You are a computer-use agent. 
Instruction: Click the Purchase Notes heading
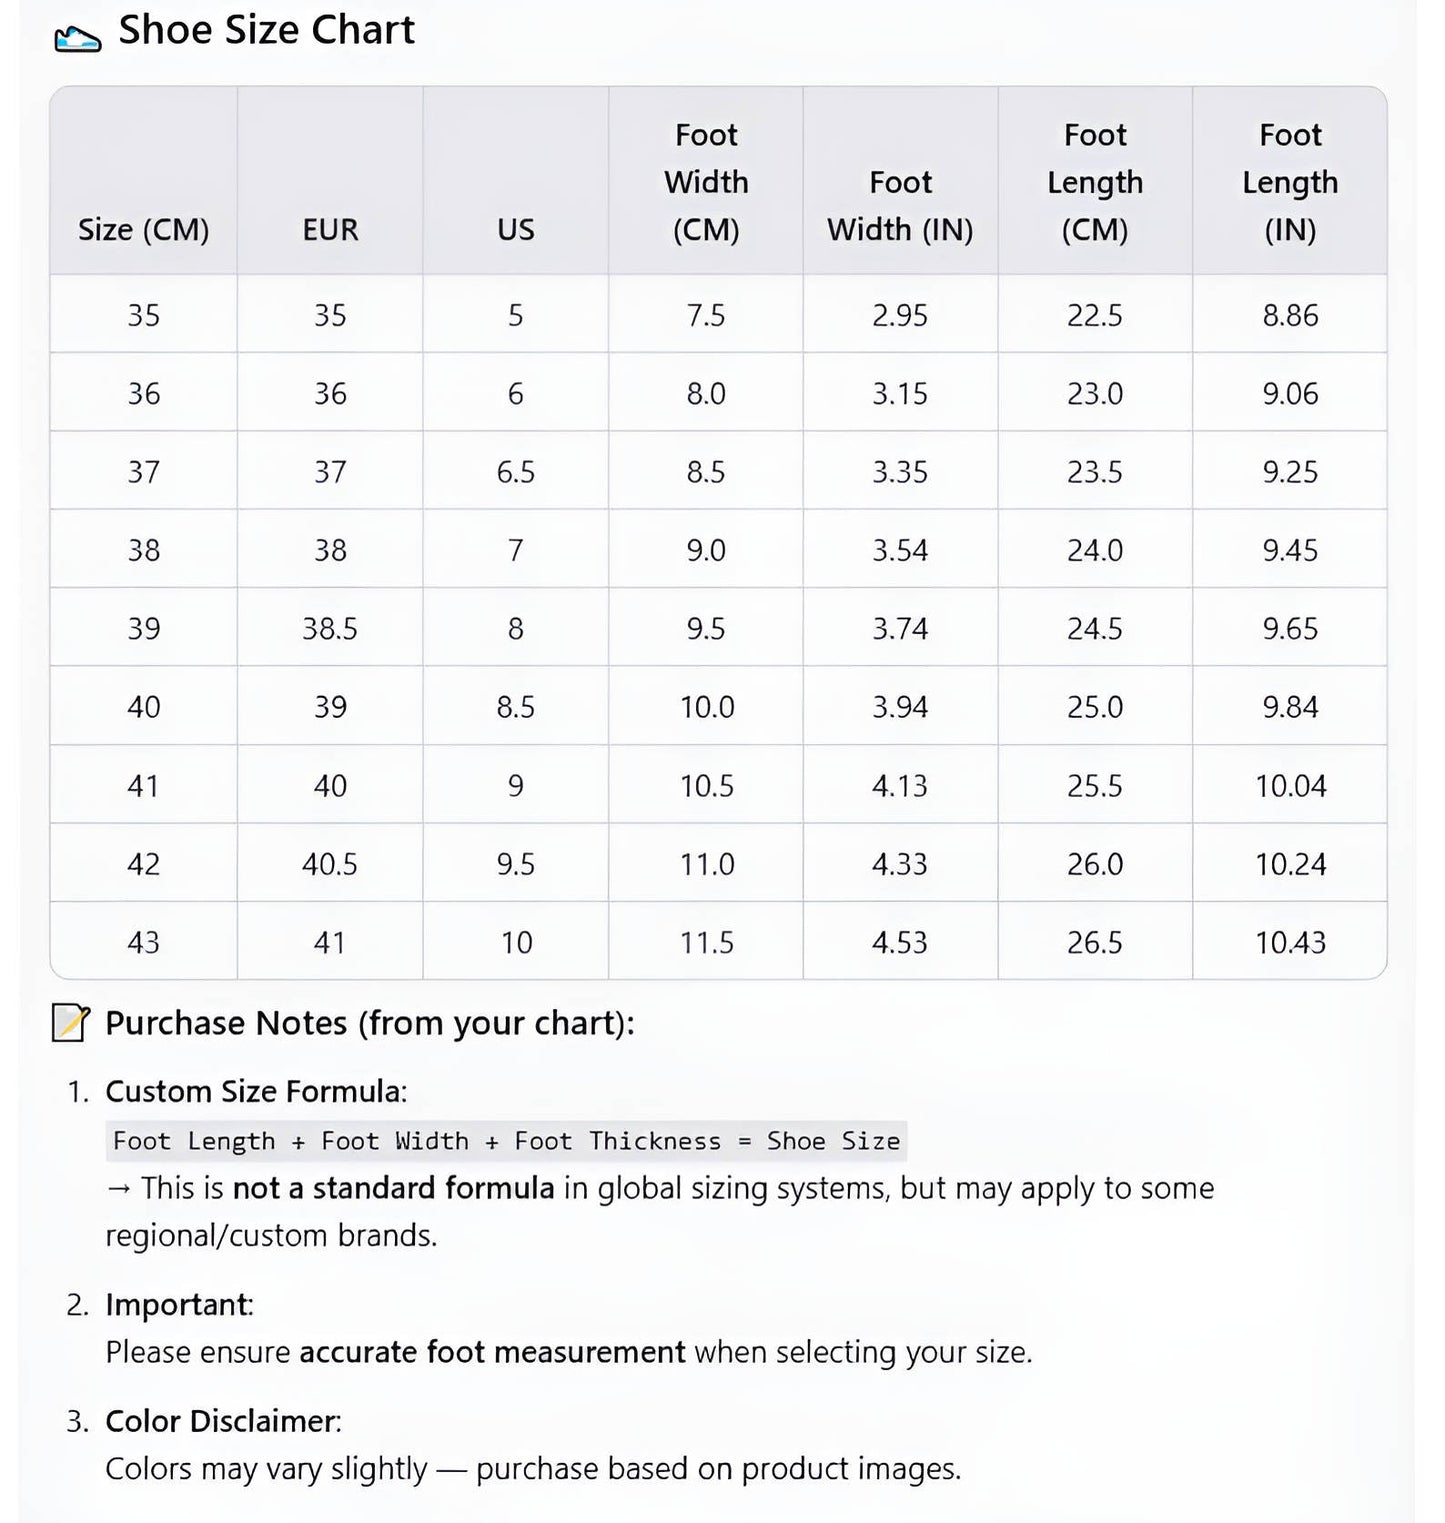369,1023
